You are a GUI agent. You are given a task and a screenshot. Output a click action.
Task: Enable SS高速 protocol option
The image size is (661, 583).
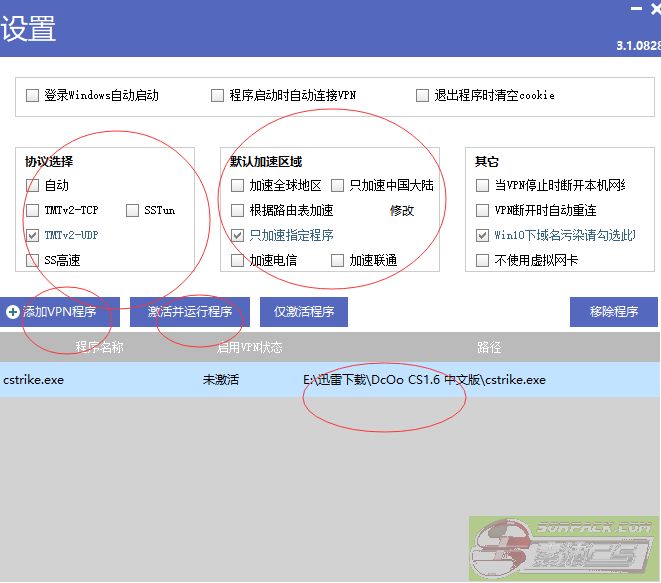coord(33,261)
